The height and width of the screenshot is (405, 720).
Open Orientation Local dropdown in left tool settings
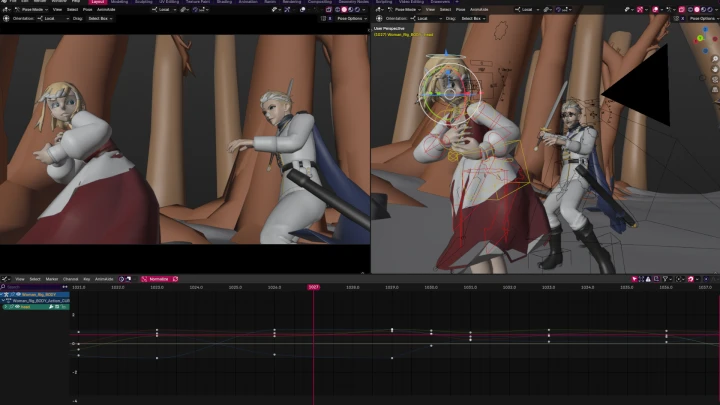click(x=53, y=18)
